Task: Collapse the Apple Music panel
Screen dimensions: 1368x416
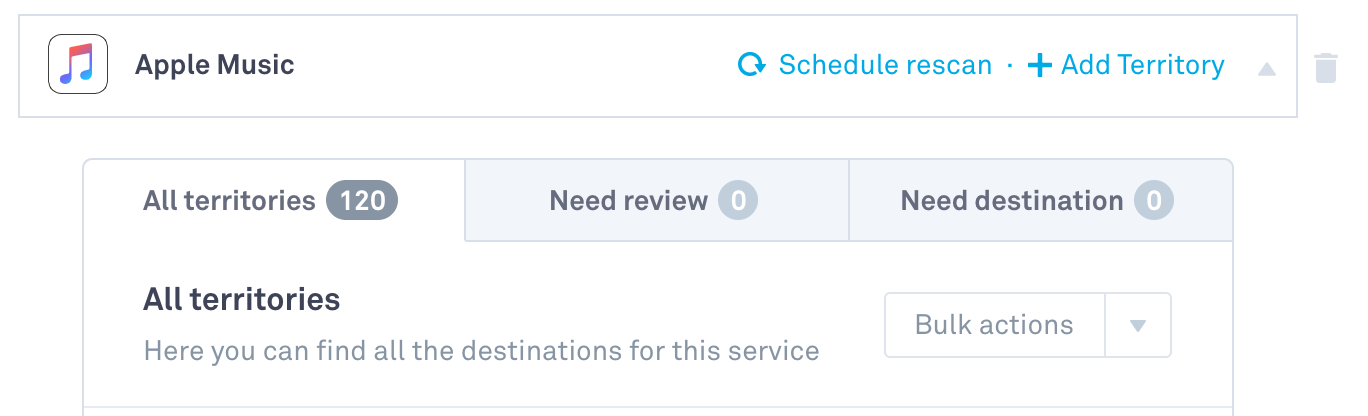Action: click(x=1266, y=68)
